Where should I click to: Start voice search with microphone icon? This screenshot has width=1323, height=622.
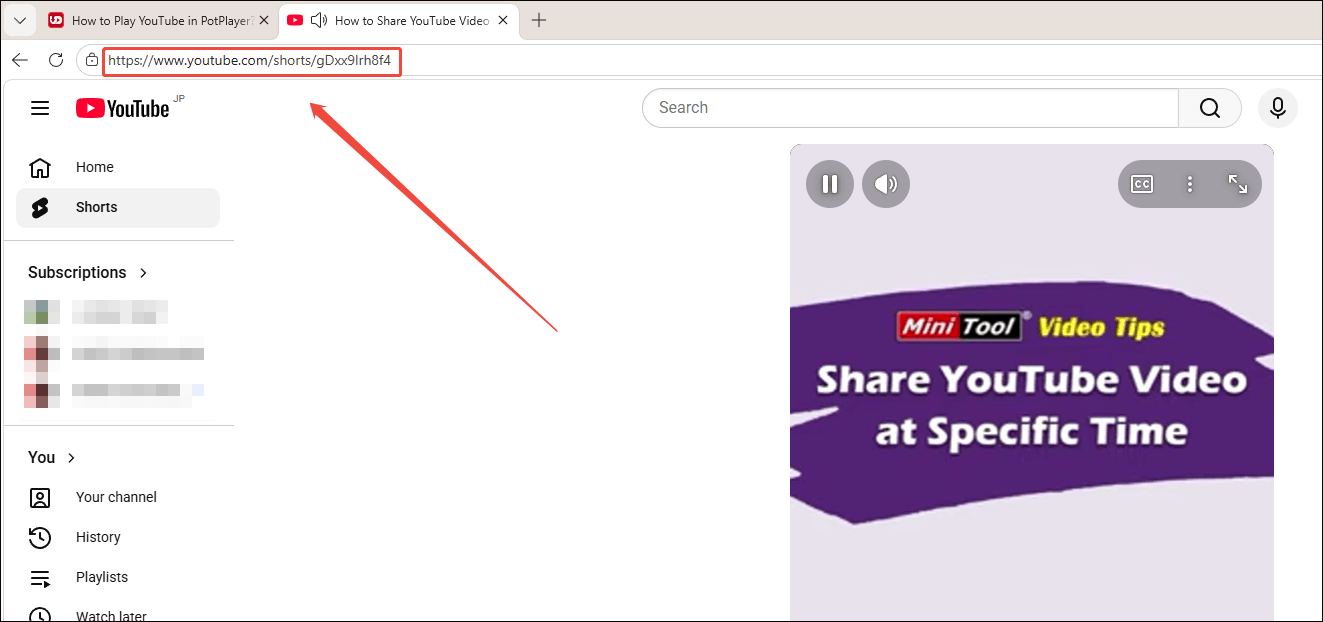1277,108
